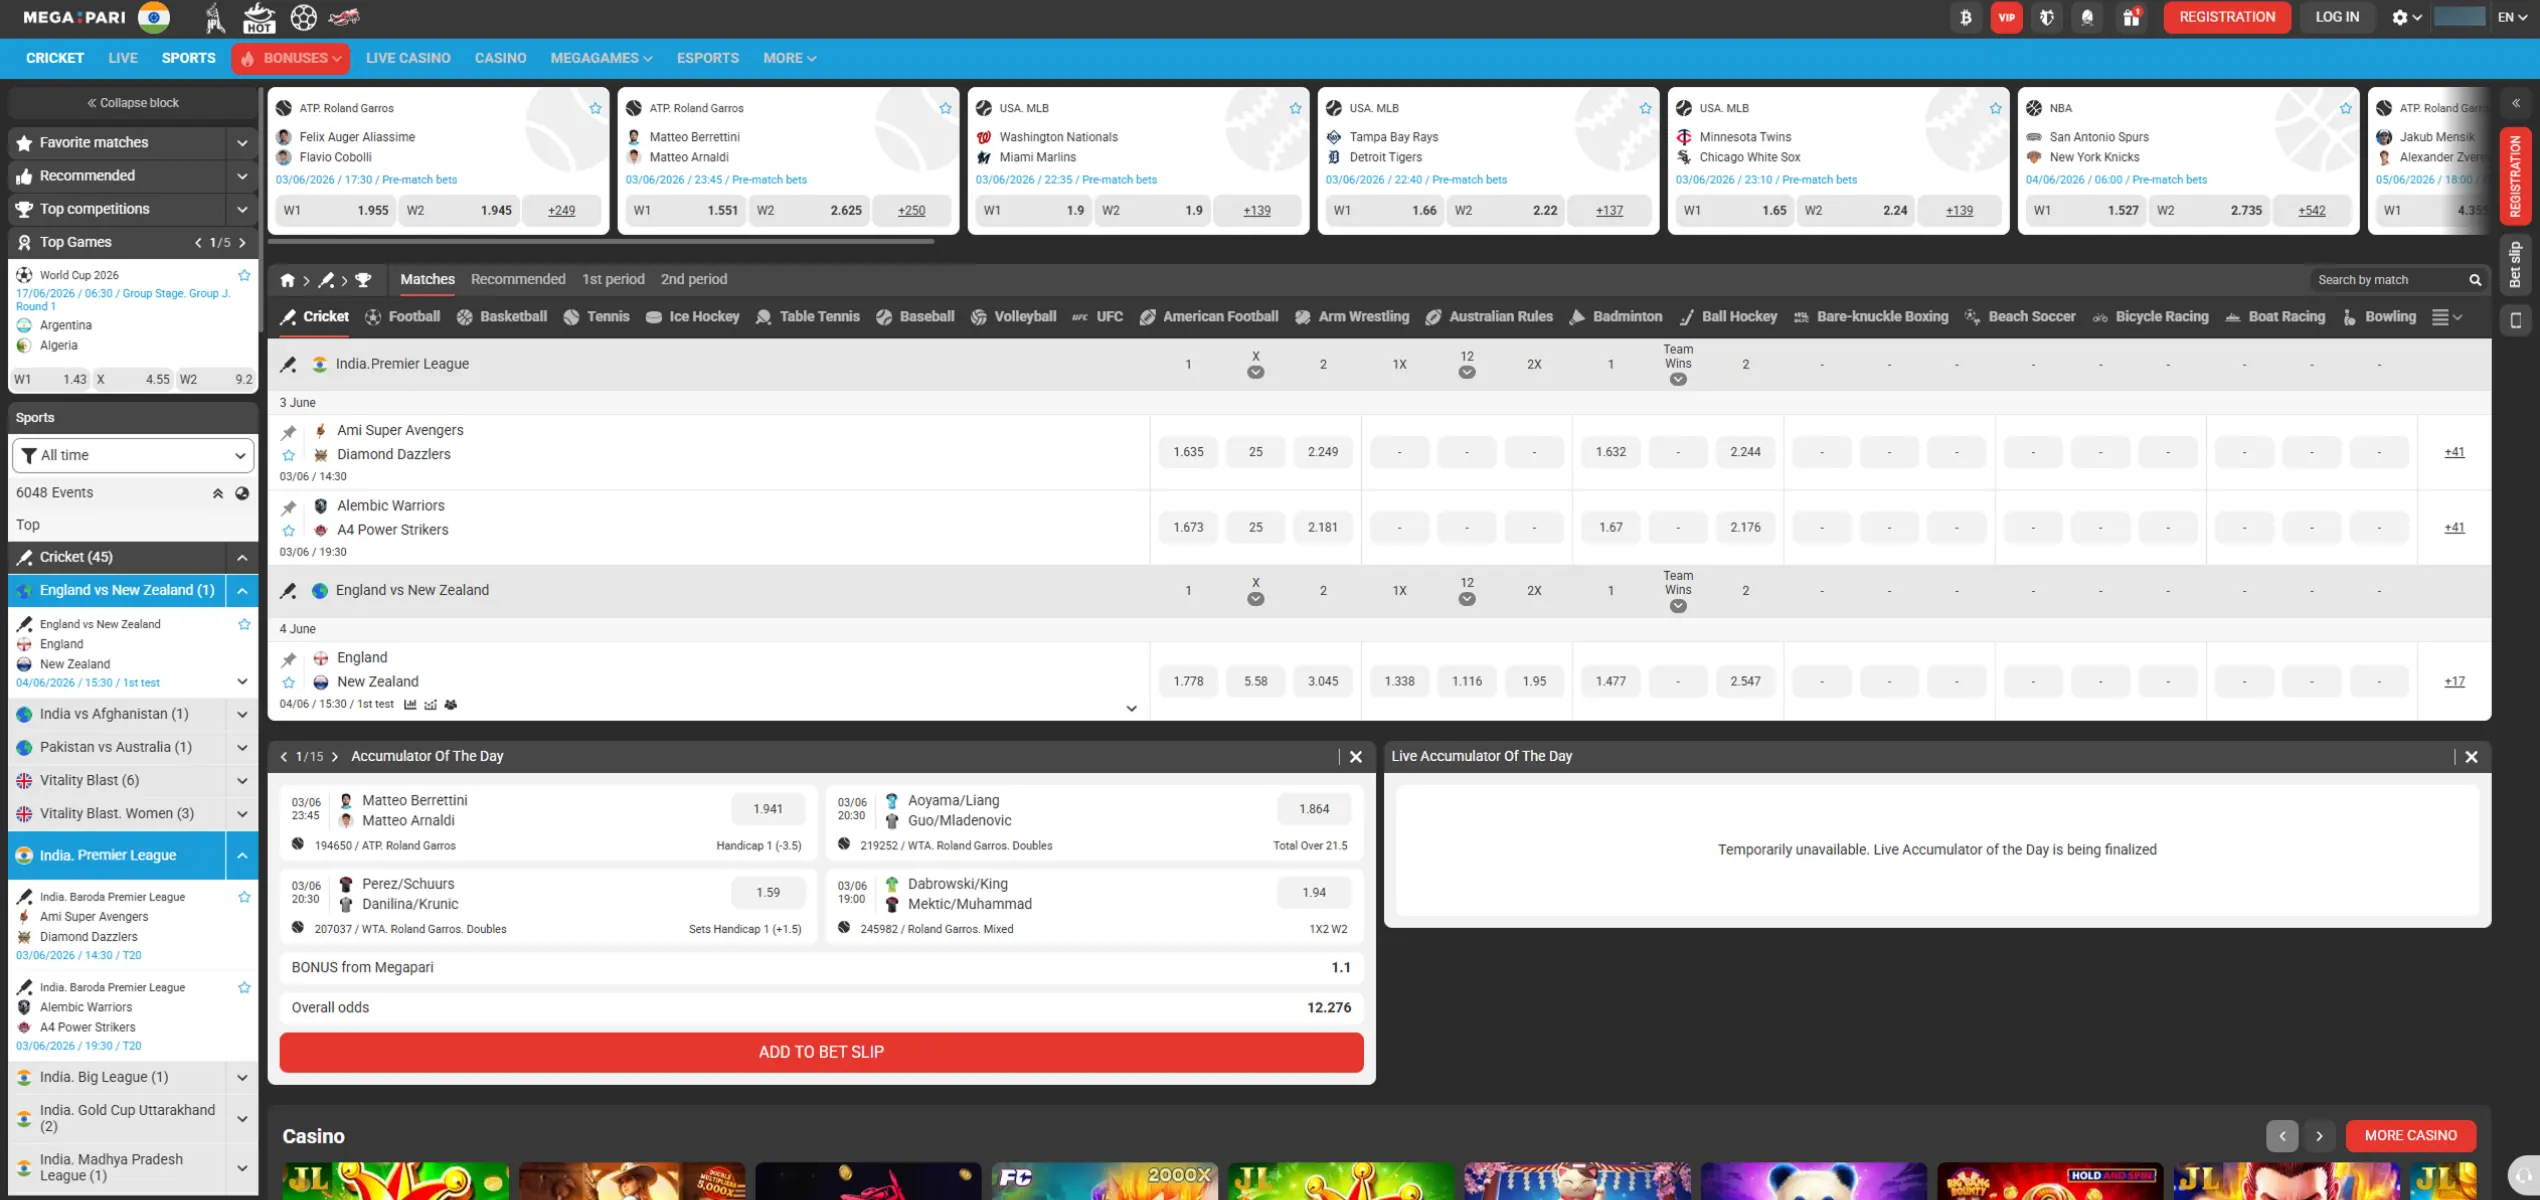2540x1200 pixels.
Task: Select the Table Tennis sport filter
Action: (x=808, y=317)
